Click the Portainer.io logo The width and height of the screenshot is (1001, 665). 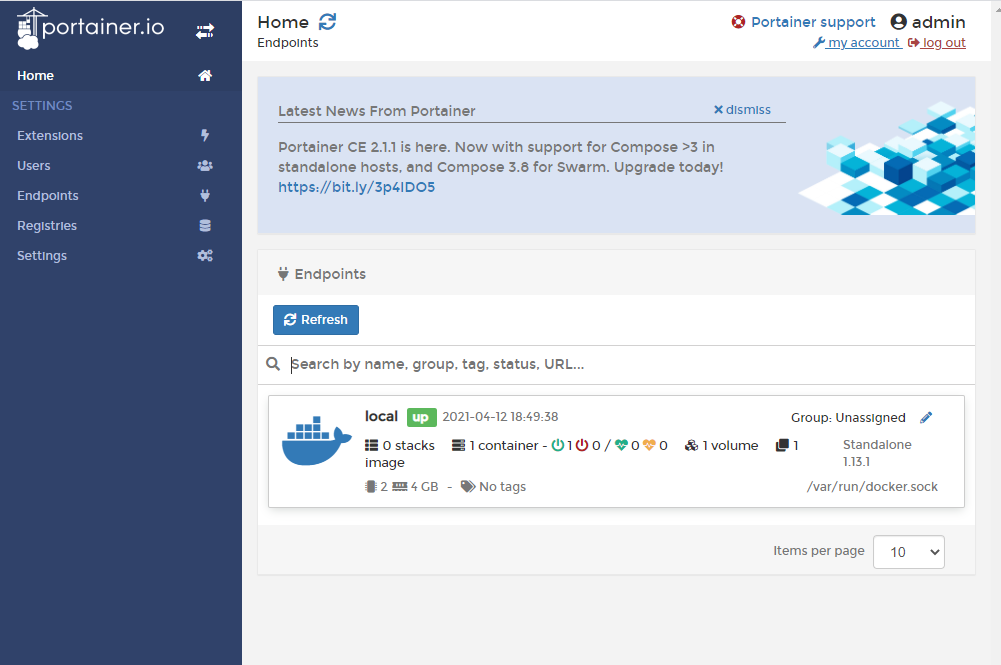point(91,28)
